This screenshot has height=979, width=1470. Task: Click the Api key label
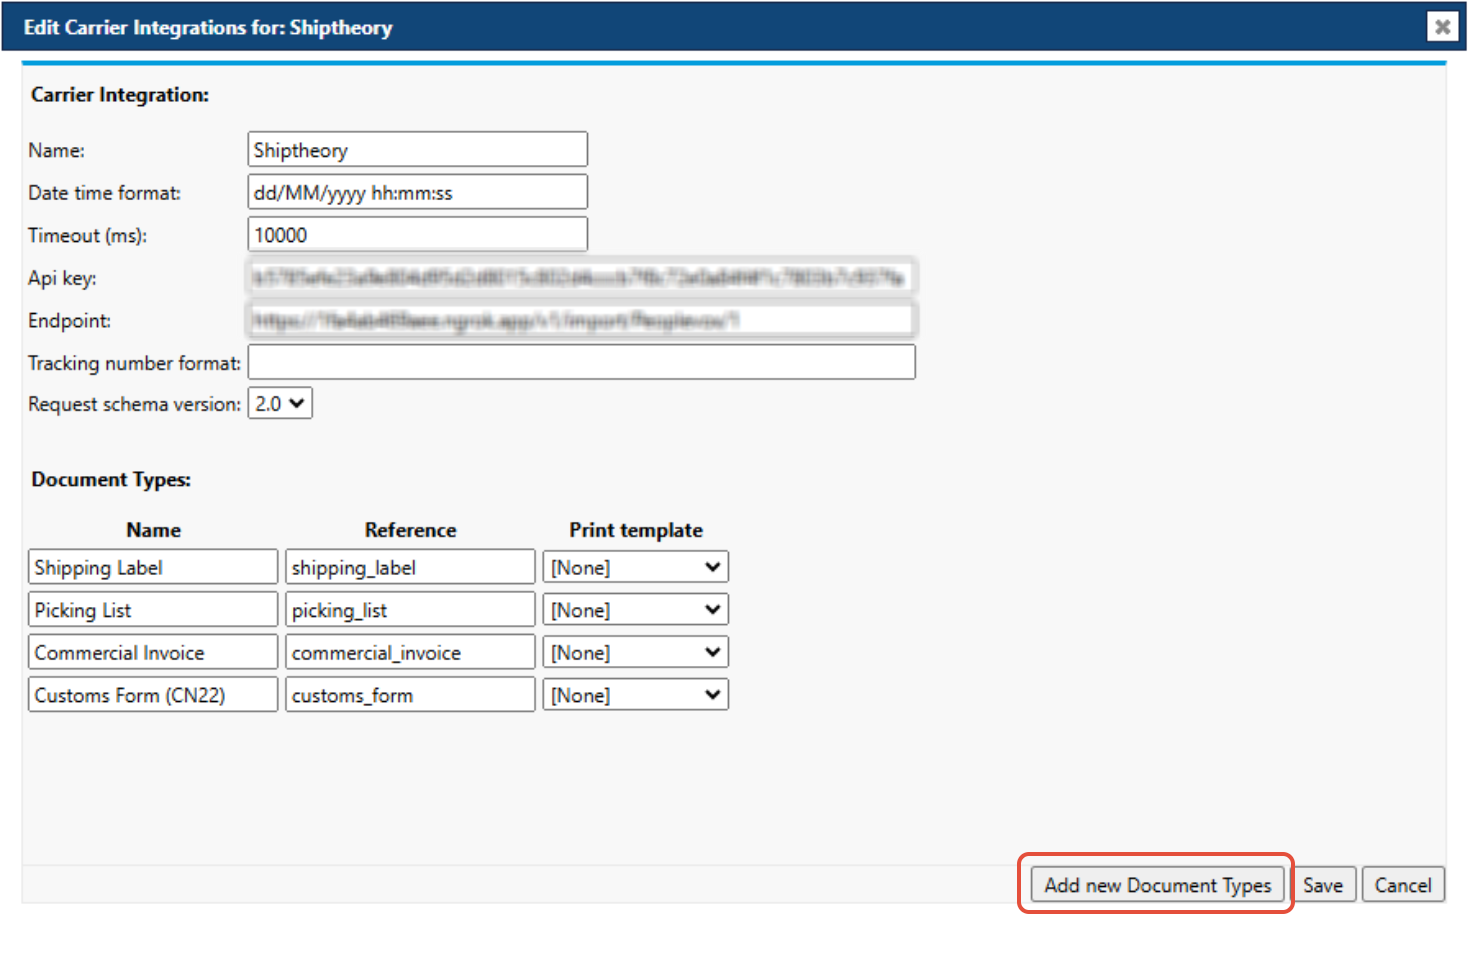click(62, 278)
